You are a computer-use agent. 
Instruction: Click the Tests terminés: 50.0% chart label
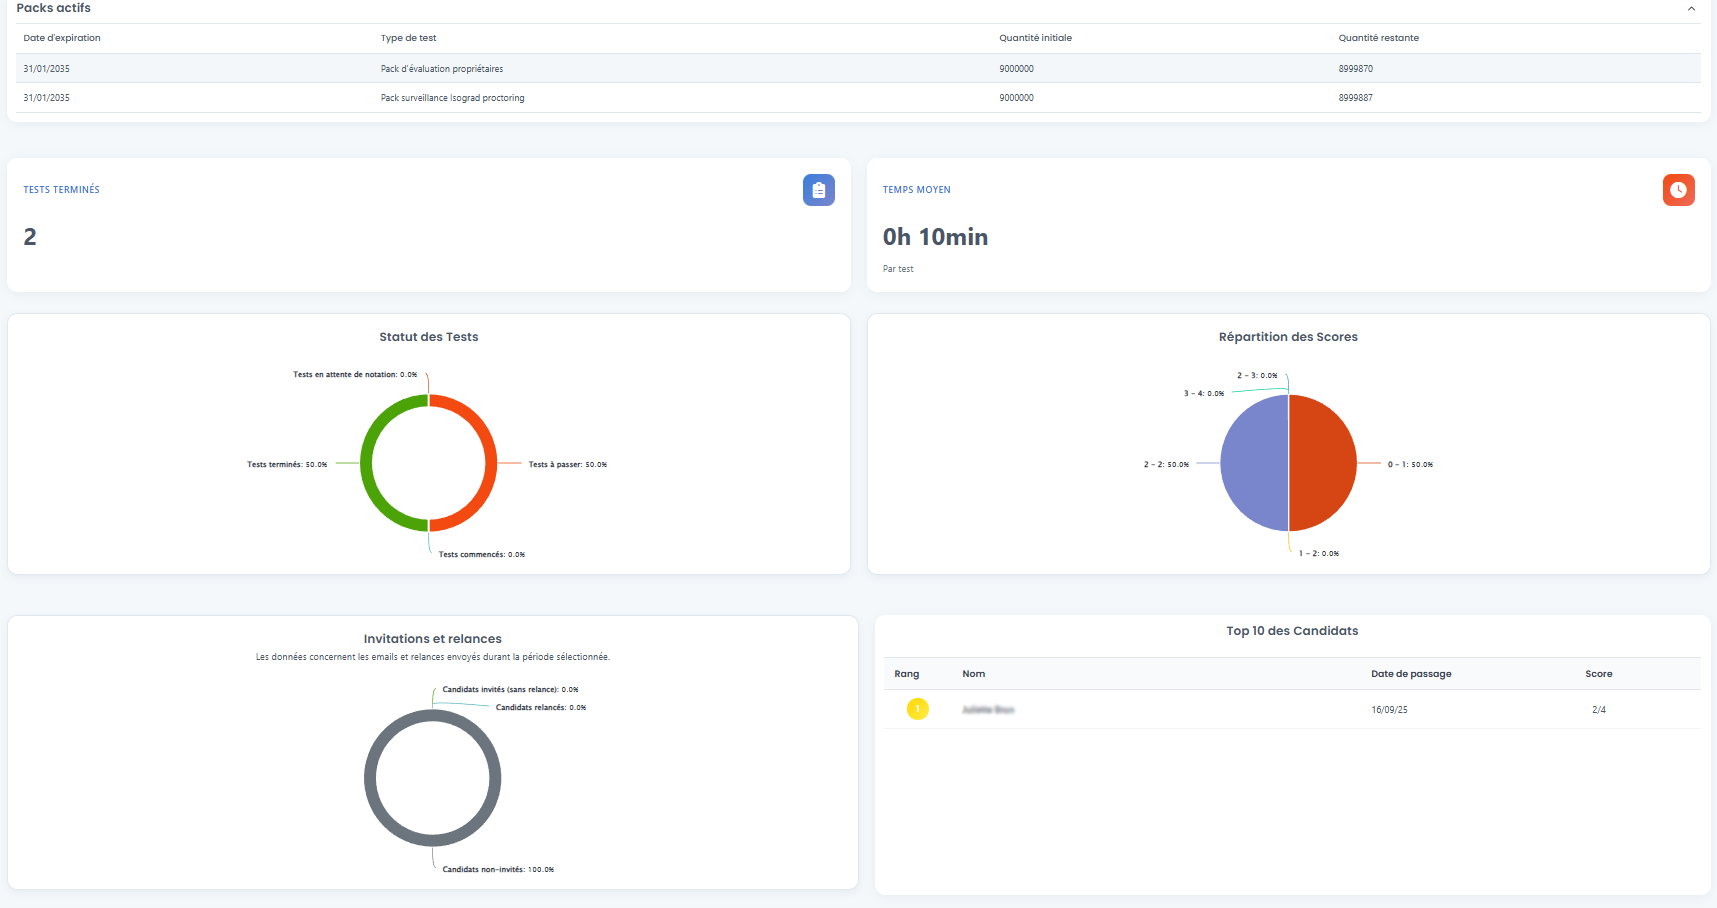(287, 464)
